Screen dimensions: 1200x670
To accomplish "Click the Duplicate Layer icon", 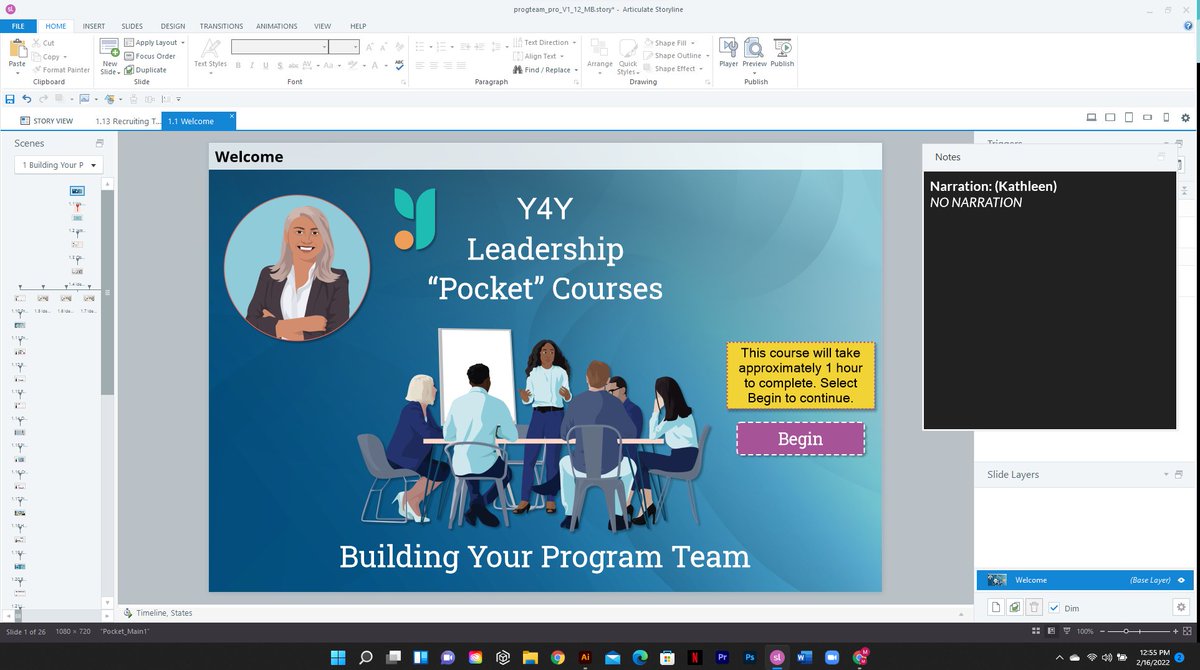I will [1015, 607].
